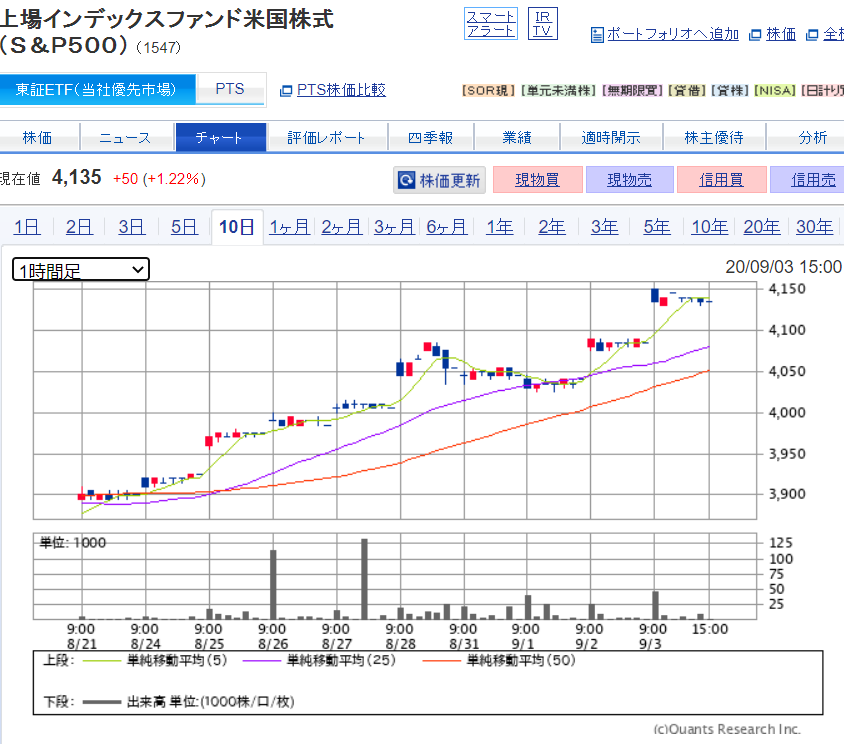Switch to the PTS market tab
This screenshot has height=744, width=844.
(x=230, y=90)
